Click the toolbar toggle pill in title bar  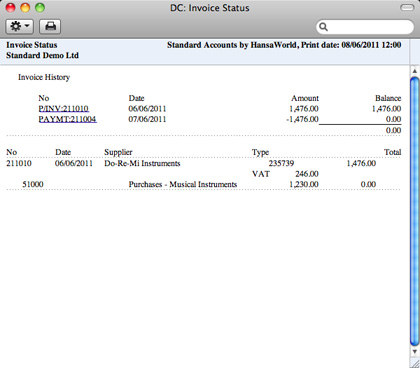point(407,7)
